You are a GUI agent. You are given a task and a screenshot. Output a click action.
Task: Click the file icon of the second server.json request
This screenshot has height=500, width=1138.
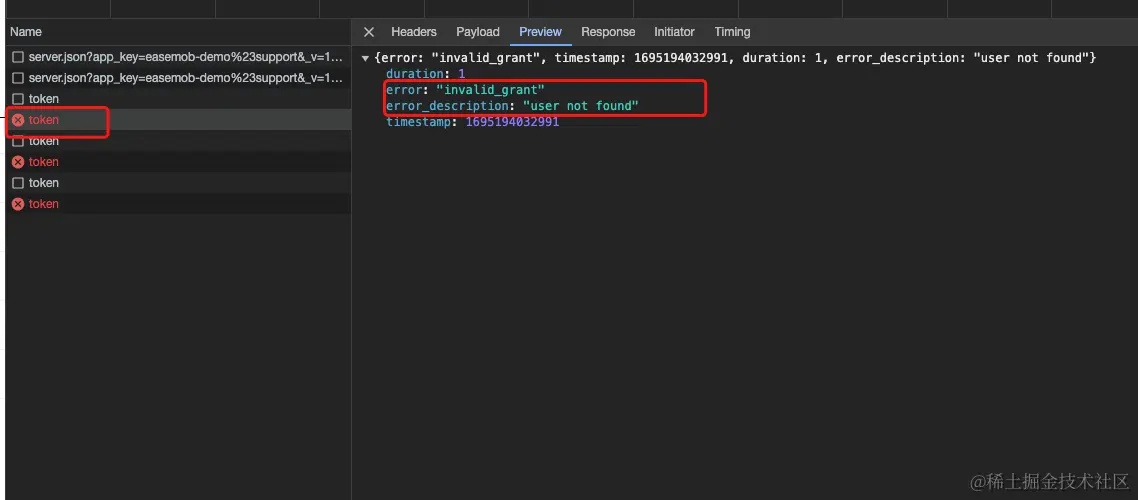[18, 78]
